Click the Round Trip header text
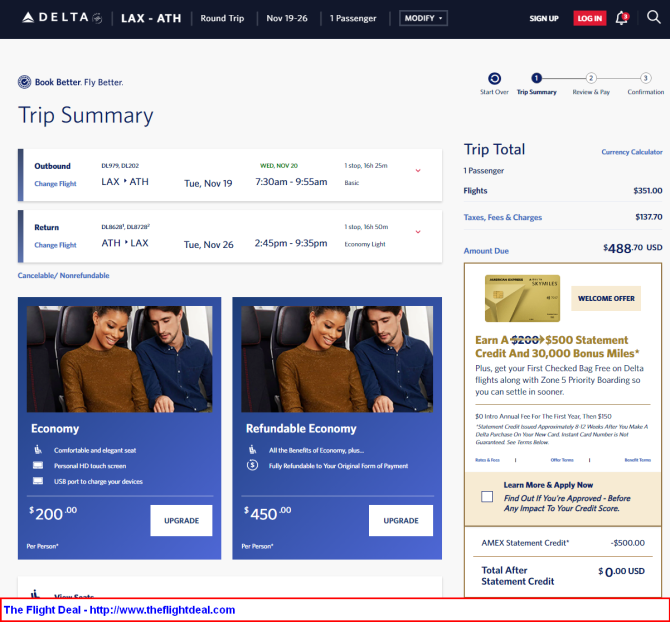670x622 pixels. pyautogui.click(x=222, y=18)
